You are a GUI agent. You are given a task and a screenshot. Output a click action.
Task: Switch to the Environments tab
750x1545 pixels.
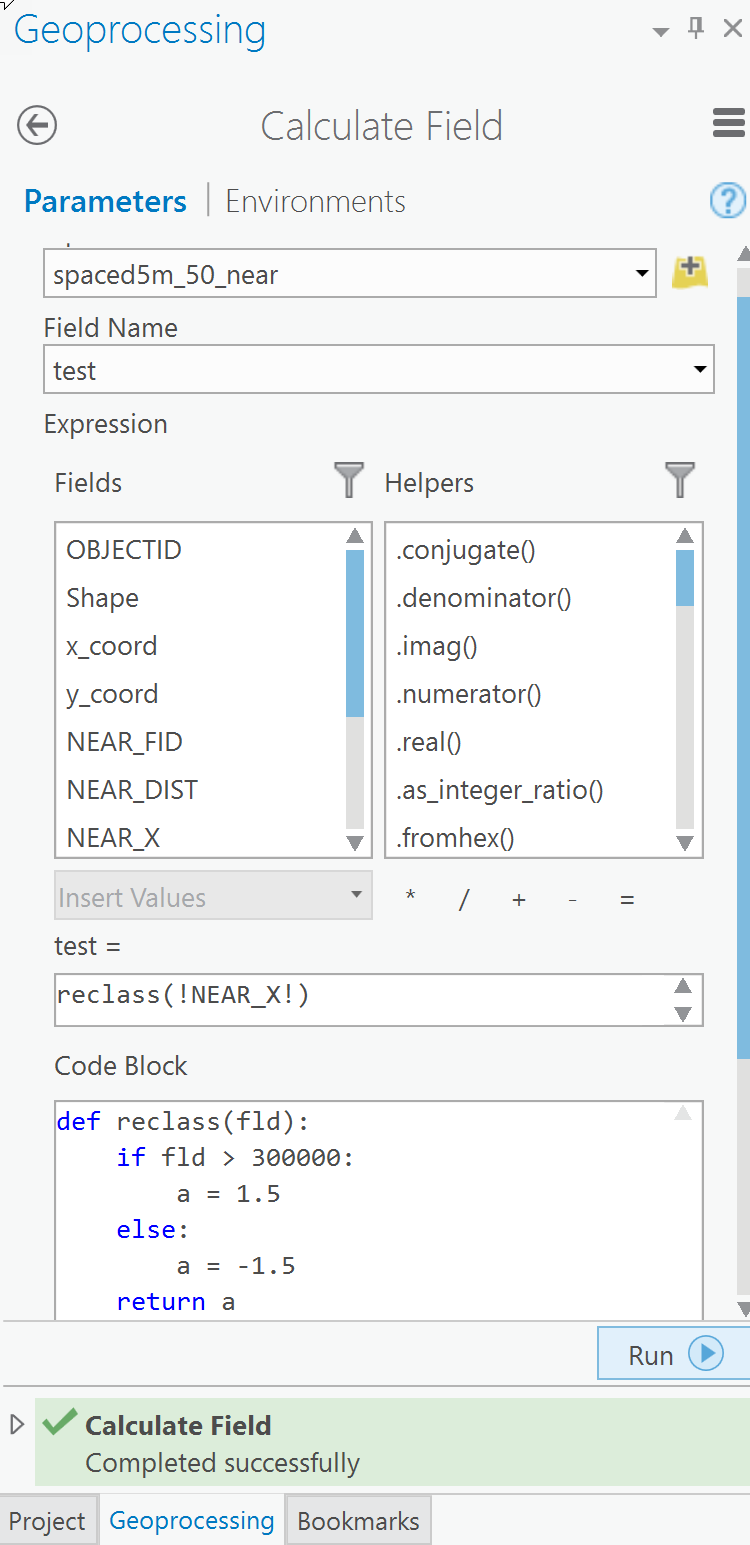(x=315, y=201)
